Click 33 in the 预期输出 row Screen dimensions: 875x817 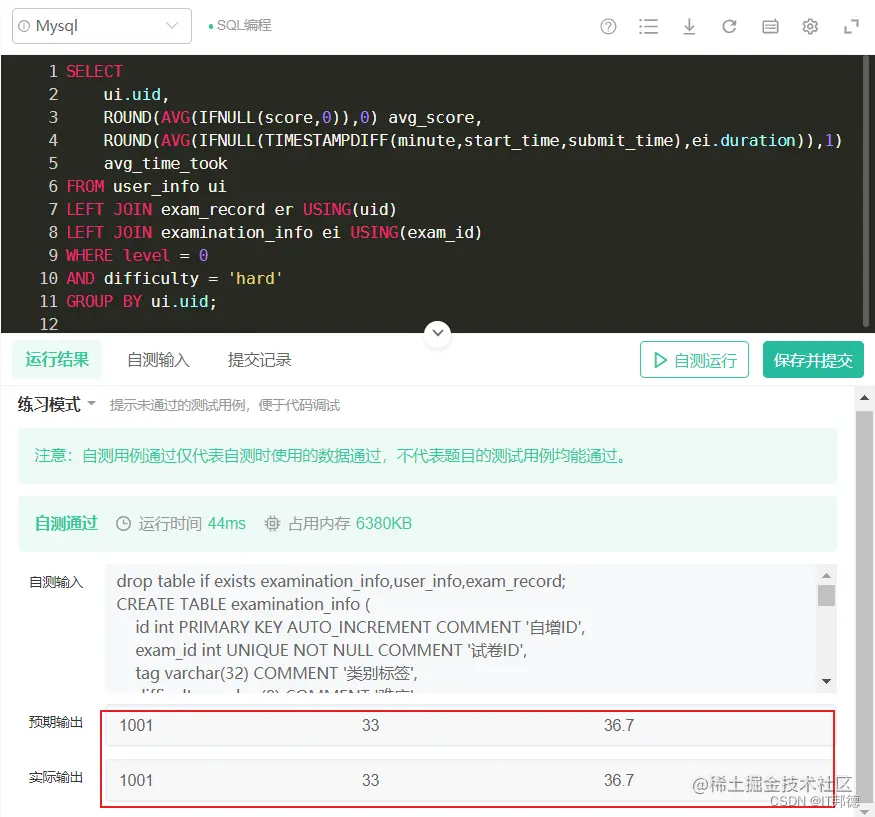click(371, 725)
